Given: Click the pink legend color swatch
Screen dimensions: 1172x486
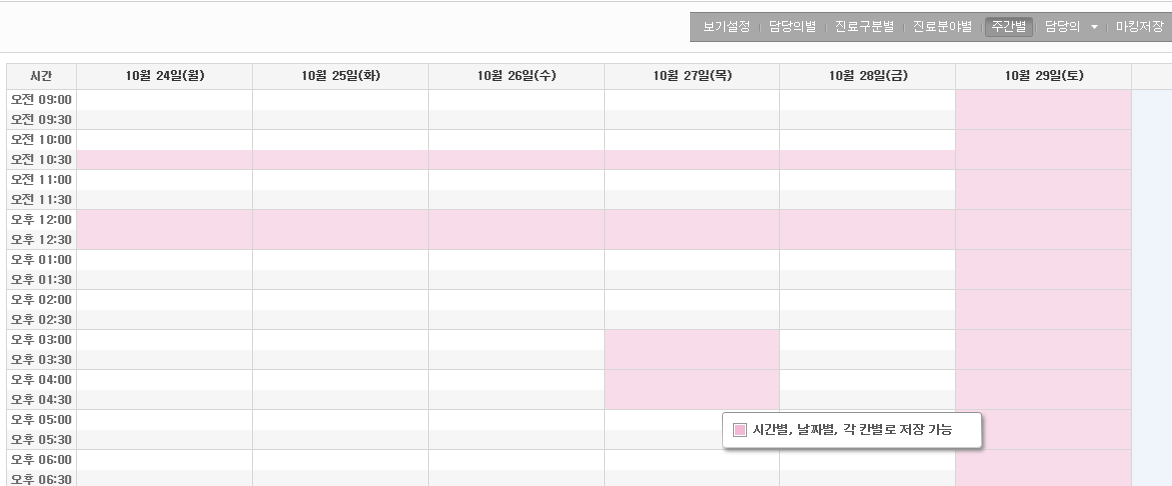Looking at the screenshot, I should 740,430.
